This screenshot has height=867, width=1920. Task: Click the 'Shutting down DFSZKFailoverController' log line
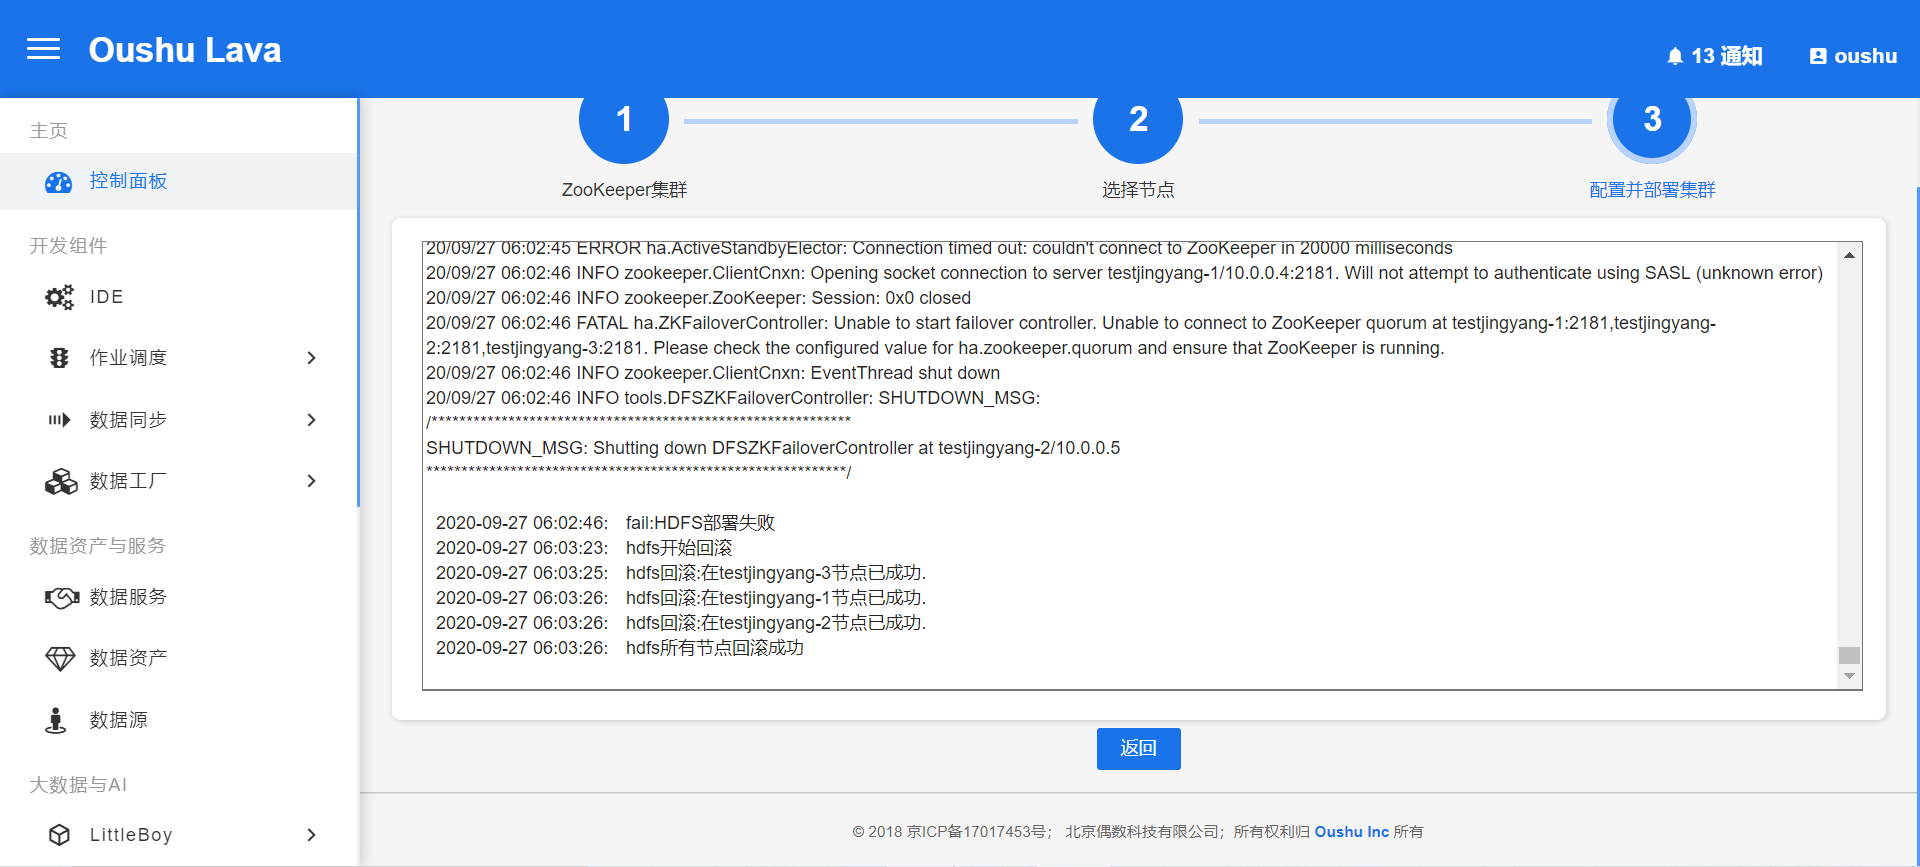[x=773, y=448]
